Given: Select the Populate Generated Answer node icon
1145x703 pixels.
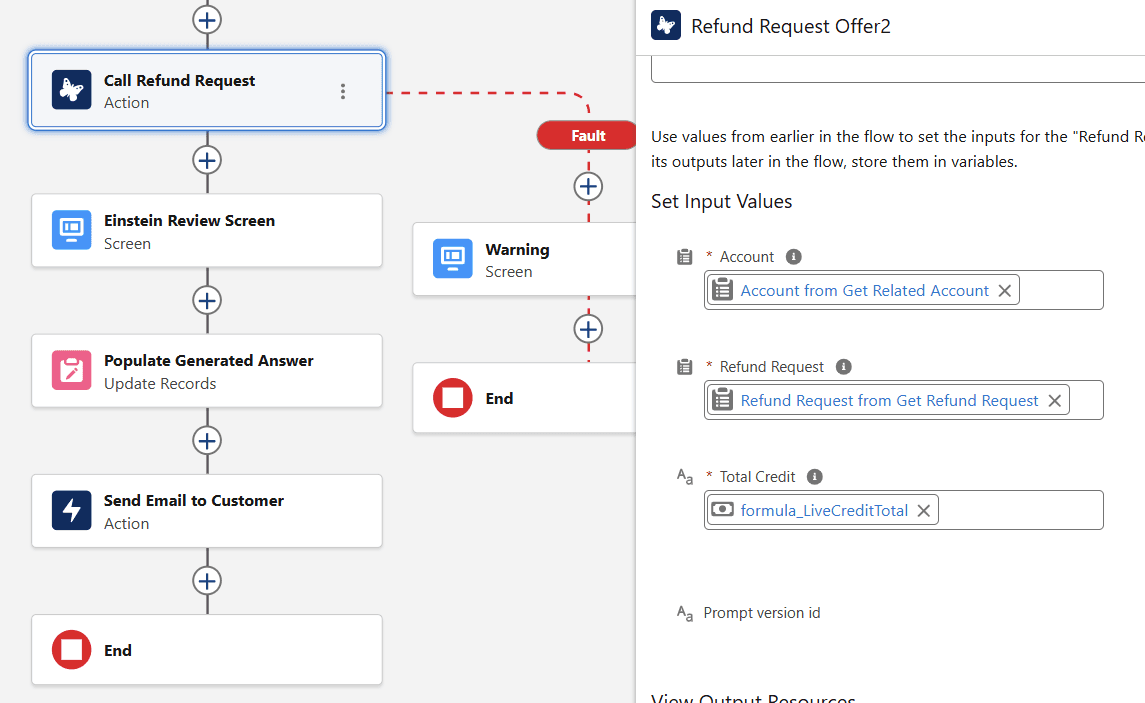Looking at the screenshot, I should pos(72,371).
